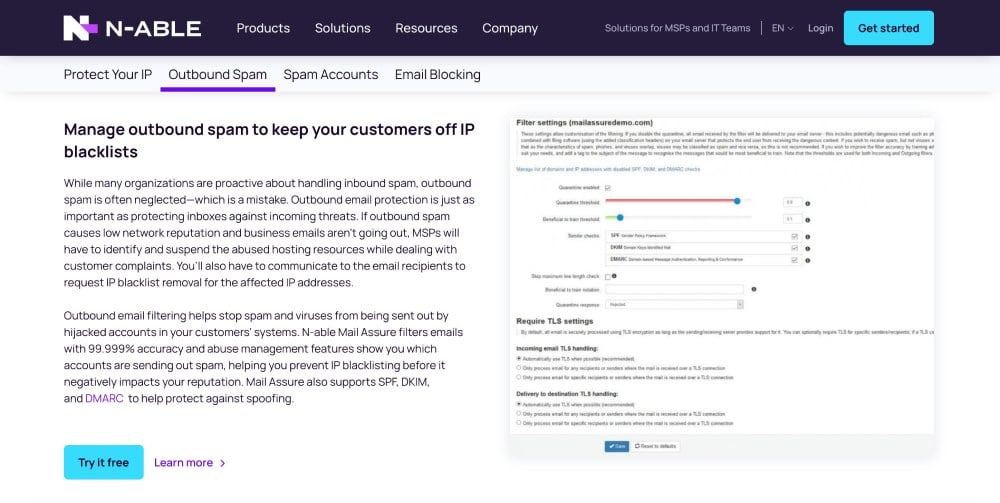
Task: Select Incoming 'any recipients or senders' TLS radio
Action: point(518,368)
